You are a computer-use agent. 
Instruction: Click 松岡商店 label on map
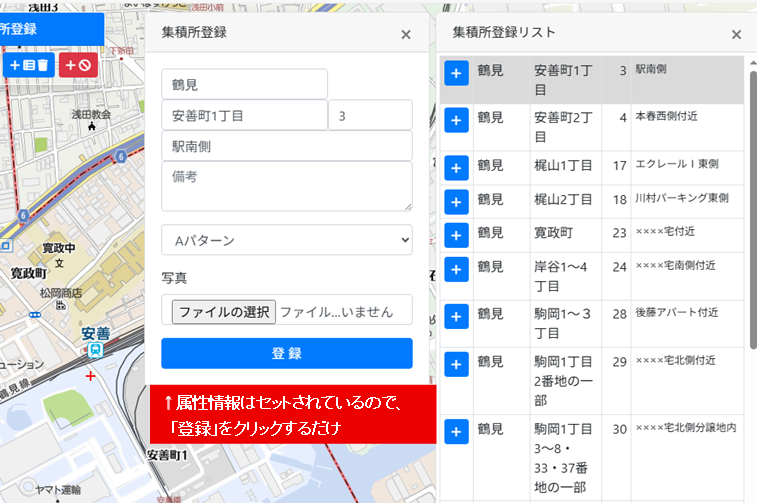point(61,293)
